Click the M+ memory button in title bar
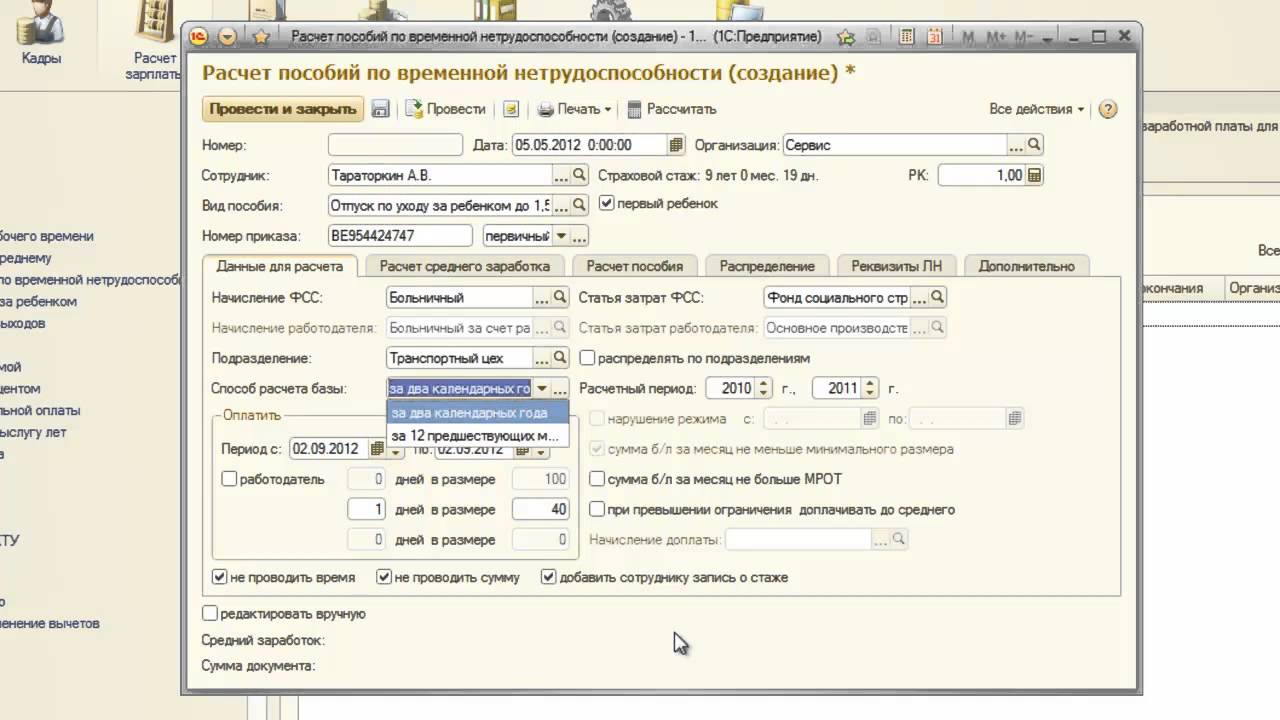The image size is (1280, 720). [x=996, y=37]
